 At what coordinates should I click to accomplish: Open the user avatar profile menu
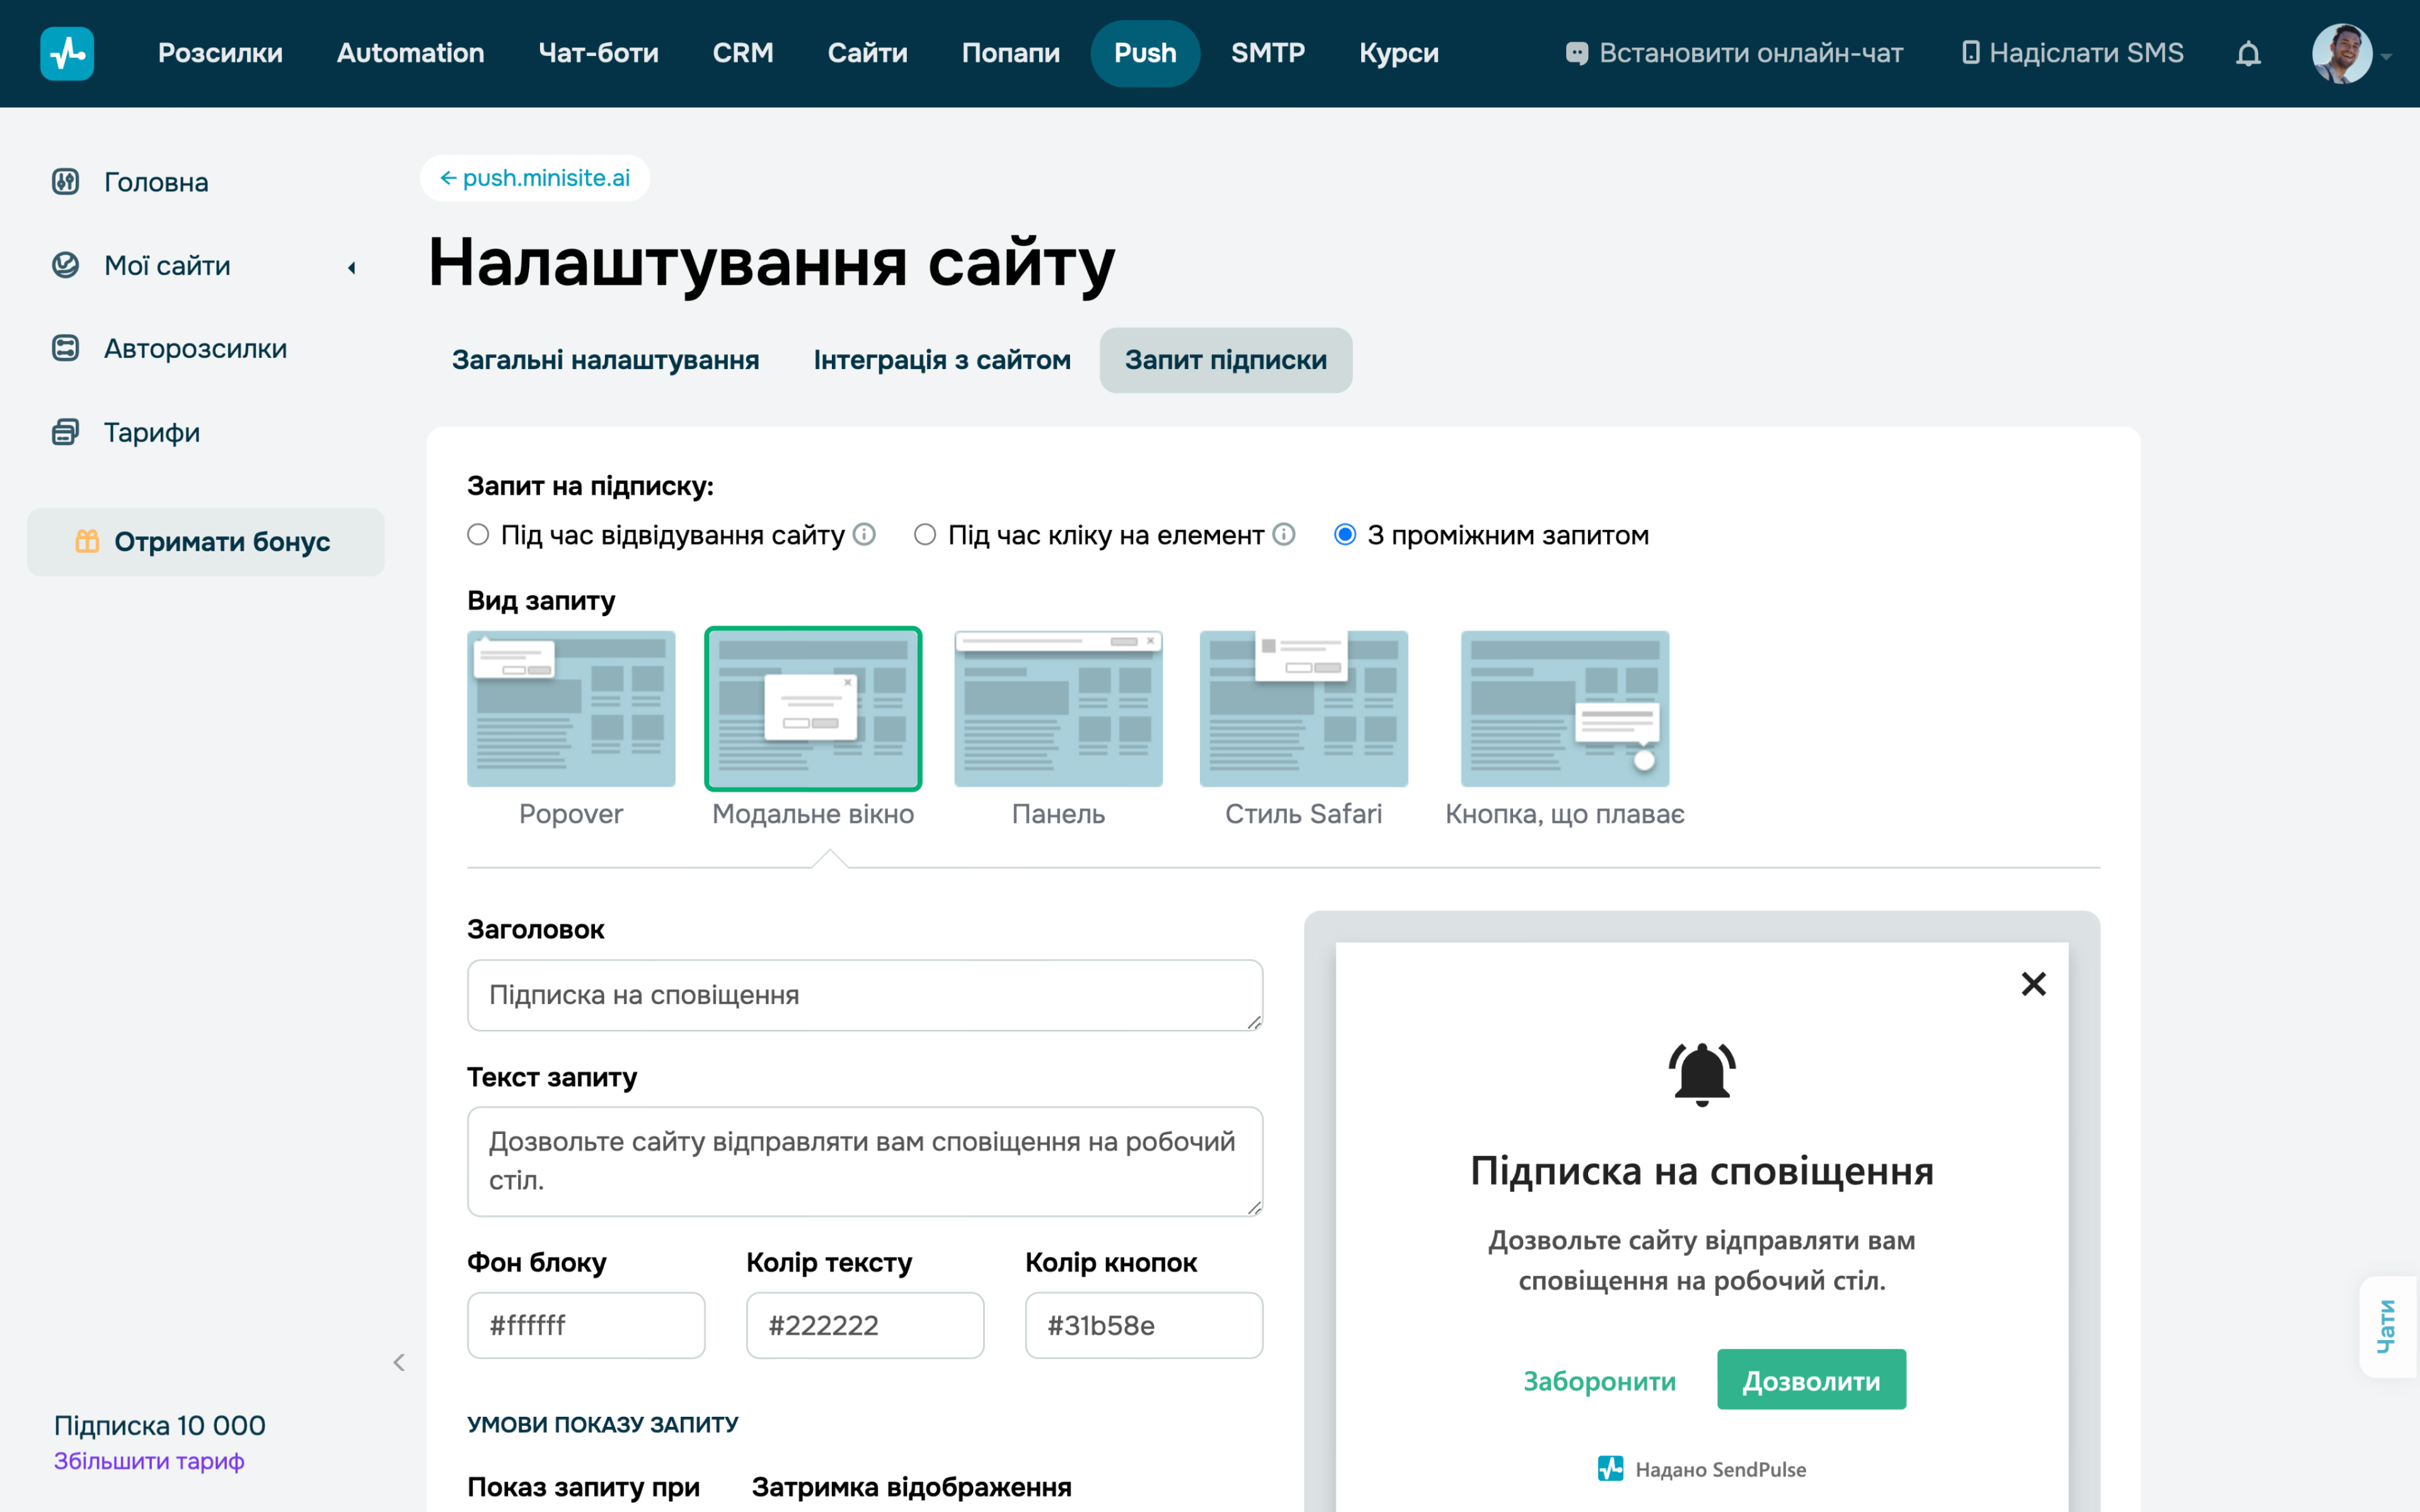(x=2341, y=53)
